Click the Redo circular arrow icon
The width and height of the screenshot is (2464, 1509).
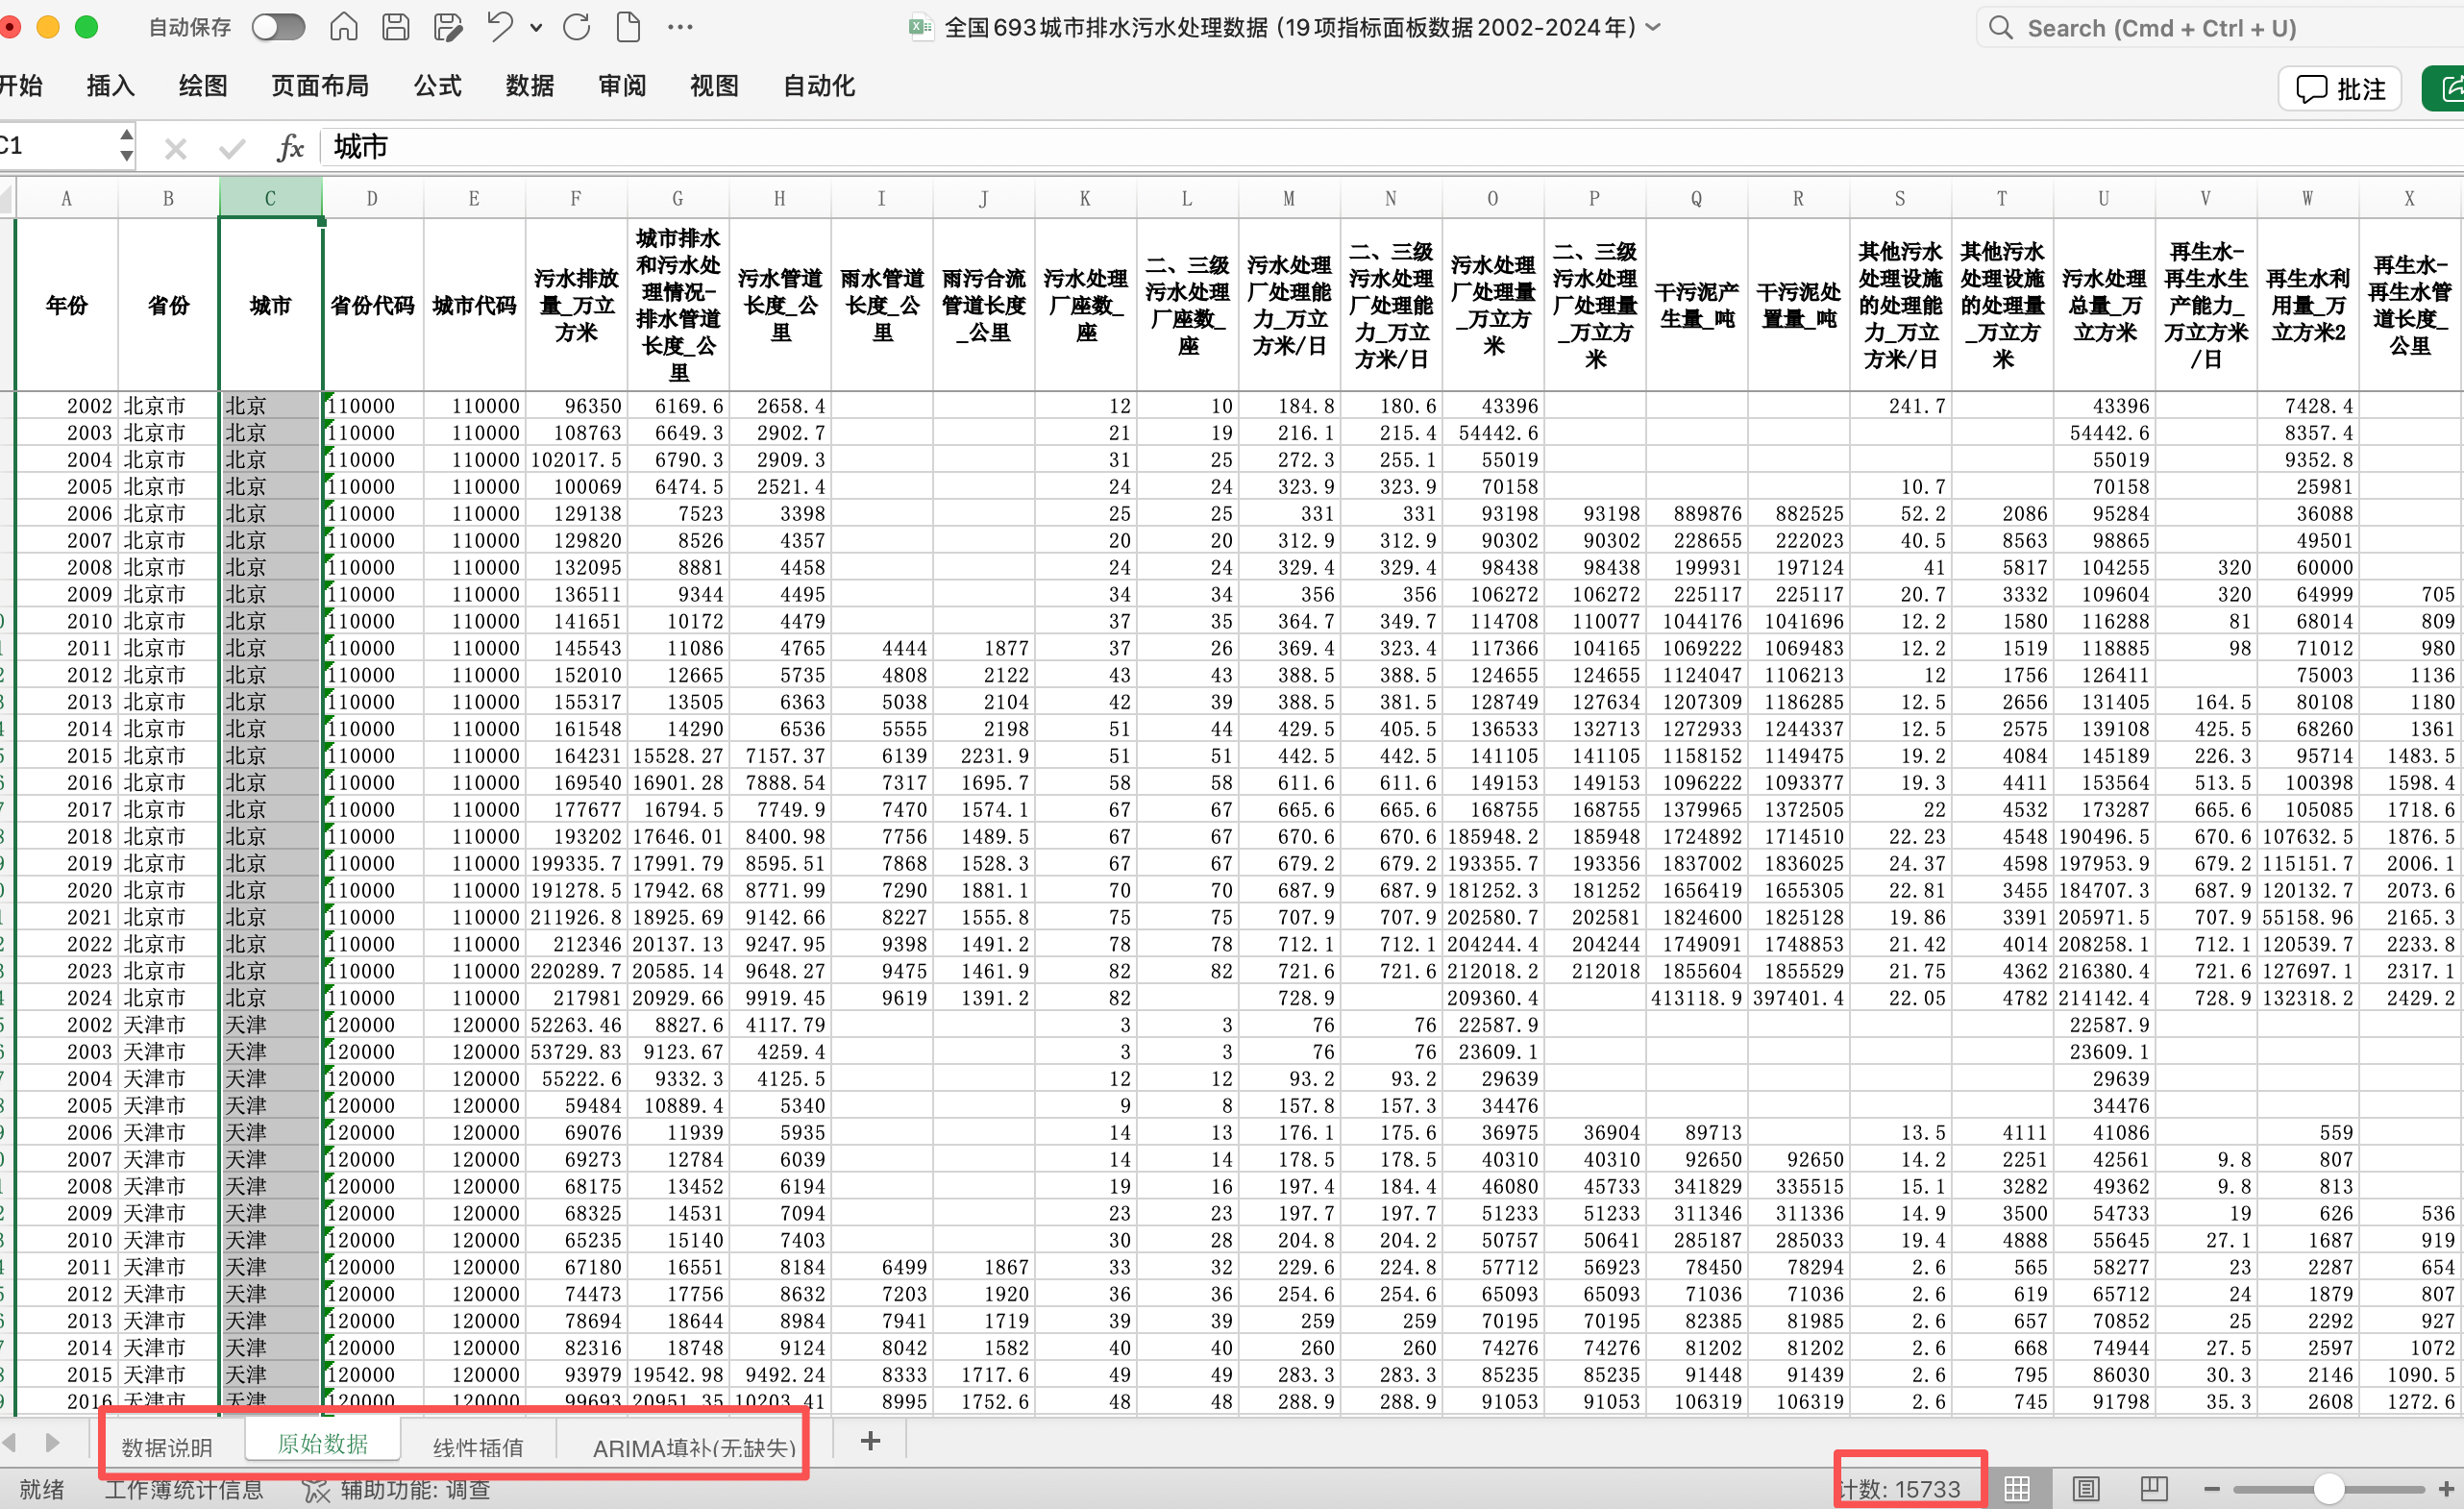(x=577, y=27)
